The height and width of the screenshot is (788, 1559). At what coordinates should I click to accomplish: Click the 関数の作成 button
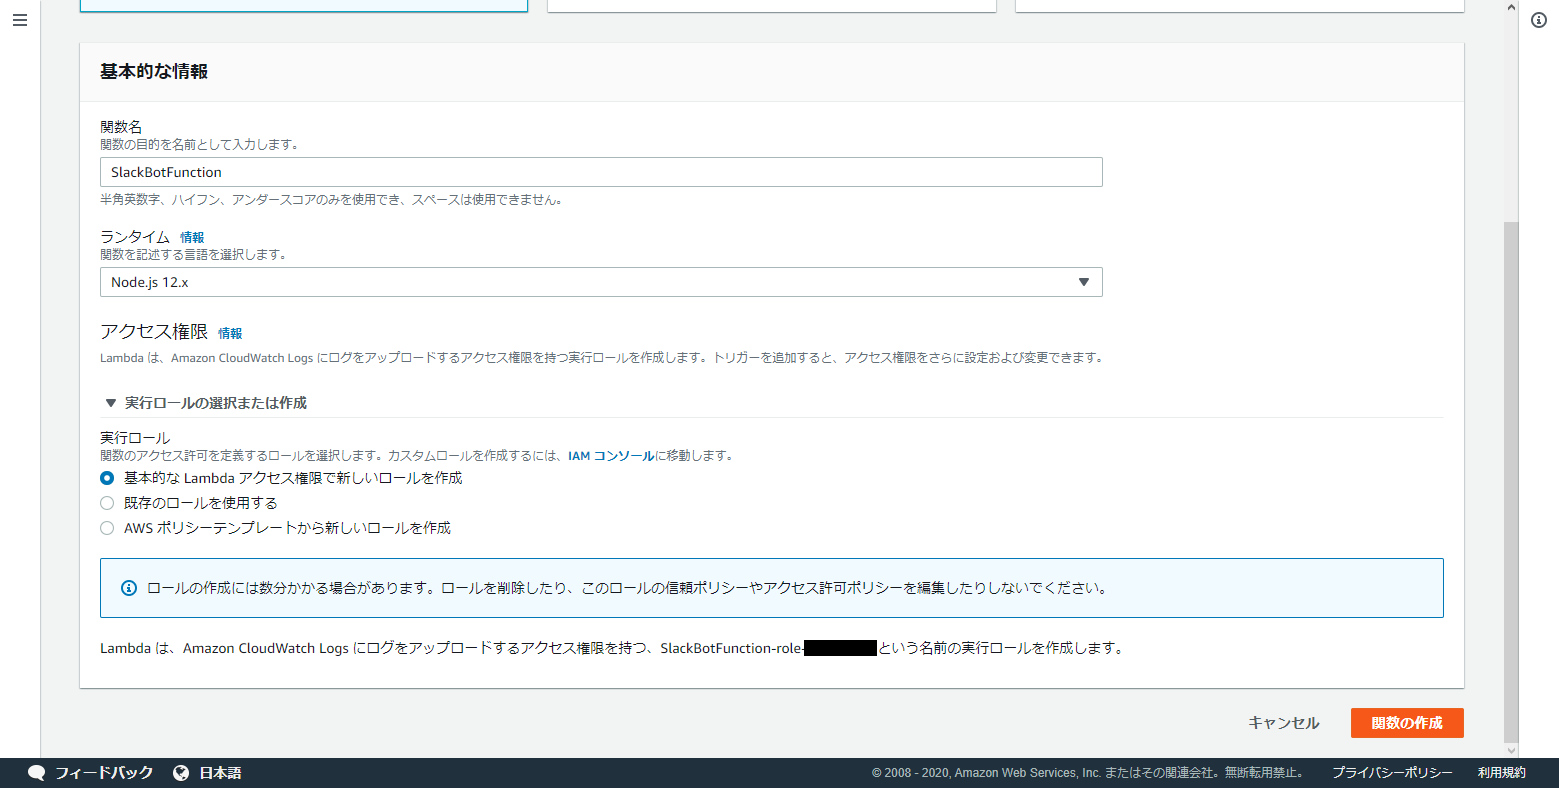pos(1407,723)
